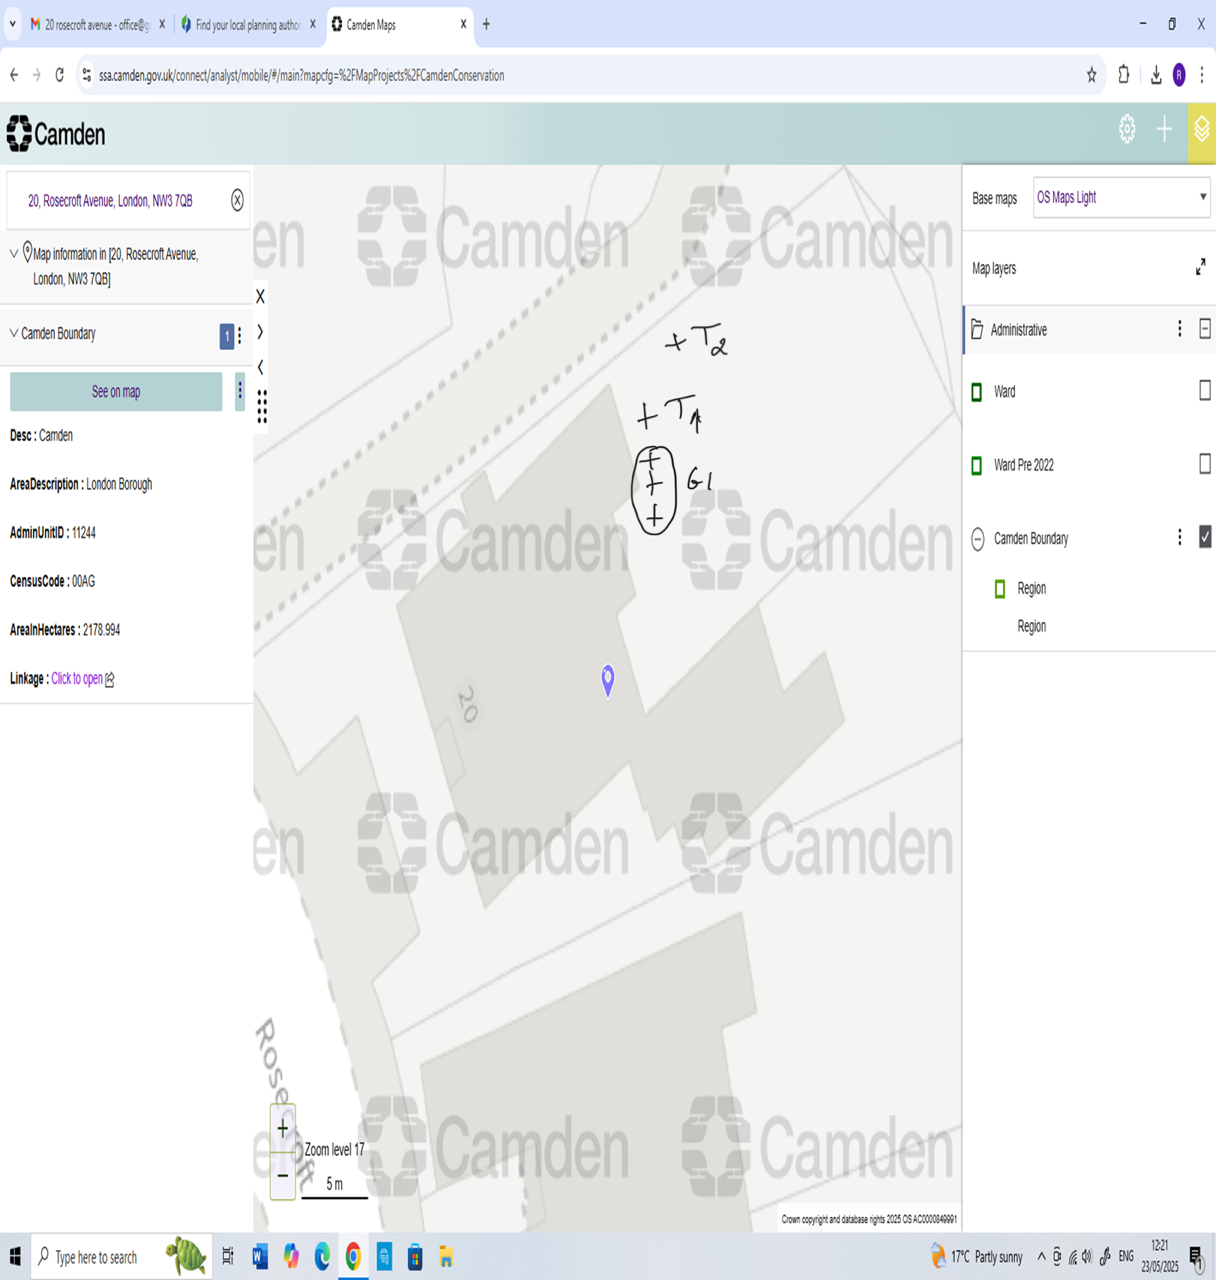Click the blue result count badge for Camden Boundary
Screen dimensions: 1216x1280
226,336
